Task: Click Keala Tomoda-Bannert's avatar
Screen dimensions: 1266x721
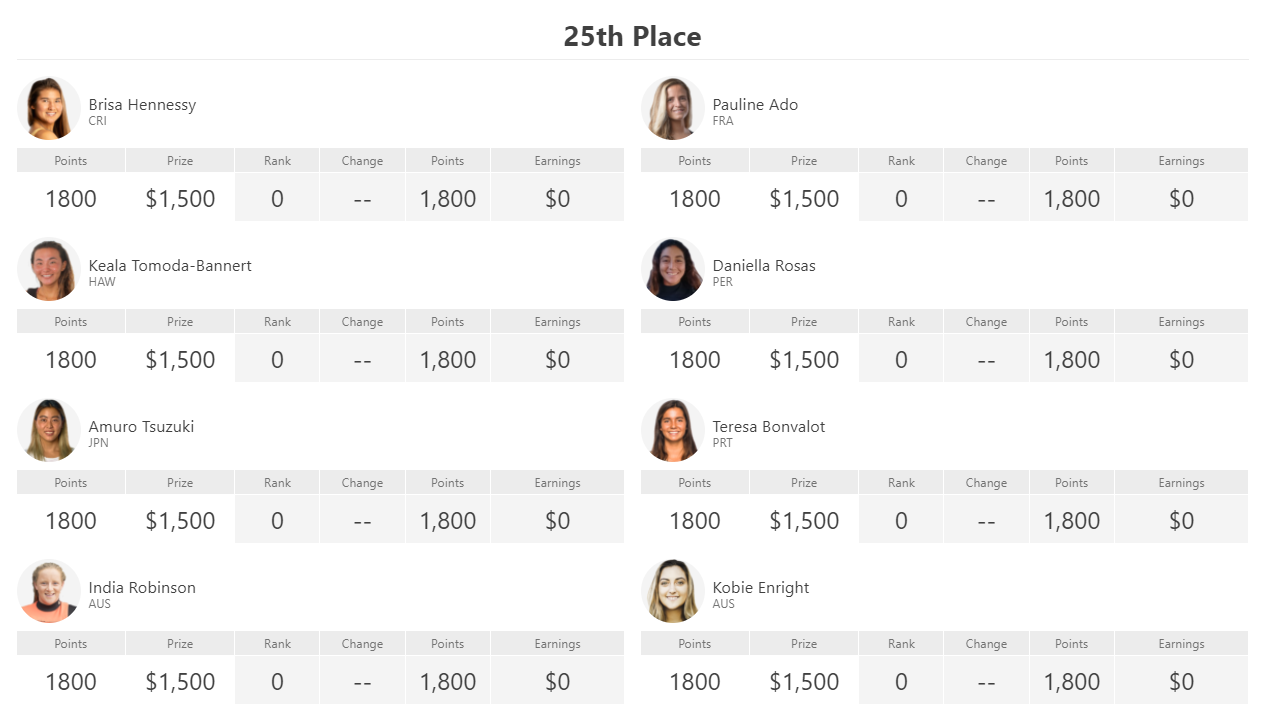Action: coord(49,269)
